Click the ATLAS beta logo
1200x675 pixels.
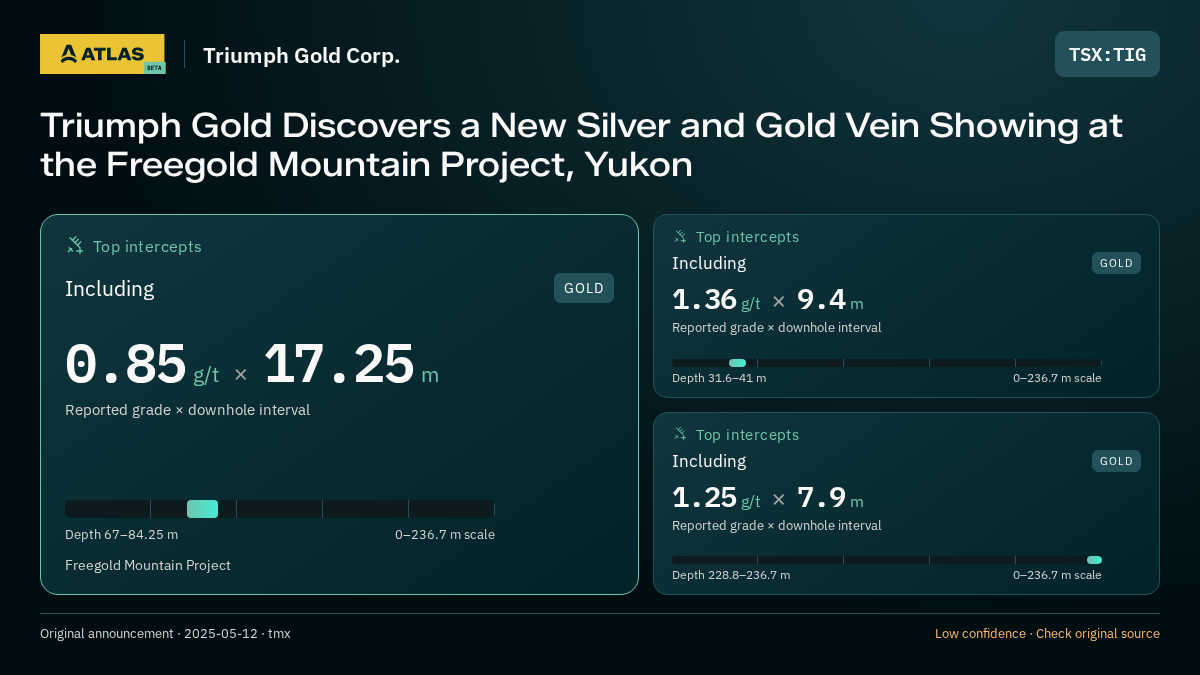click(x=102, y=54)
